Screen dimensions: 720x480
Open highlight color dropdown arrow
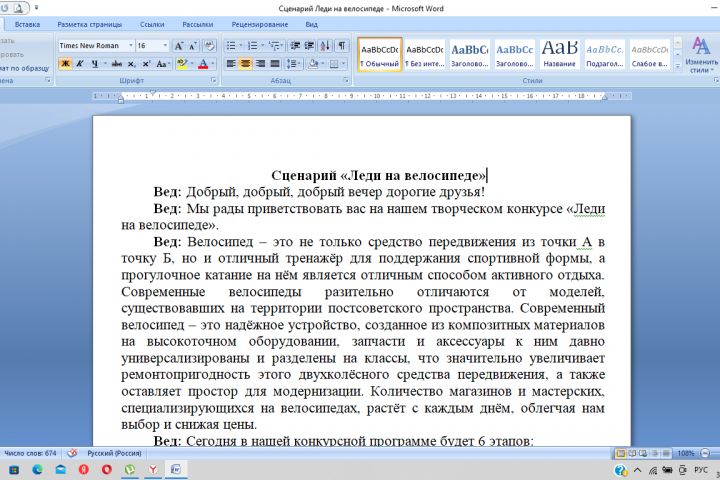[192, 64]
